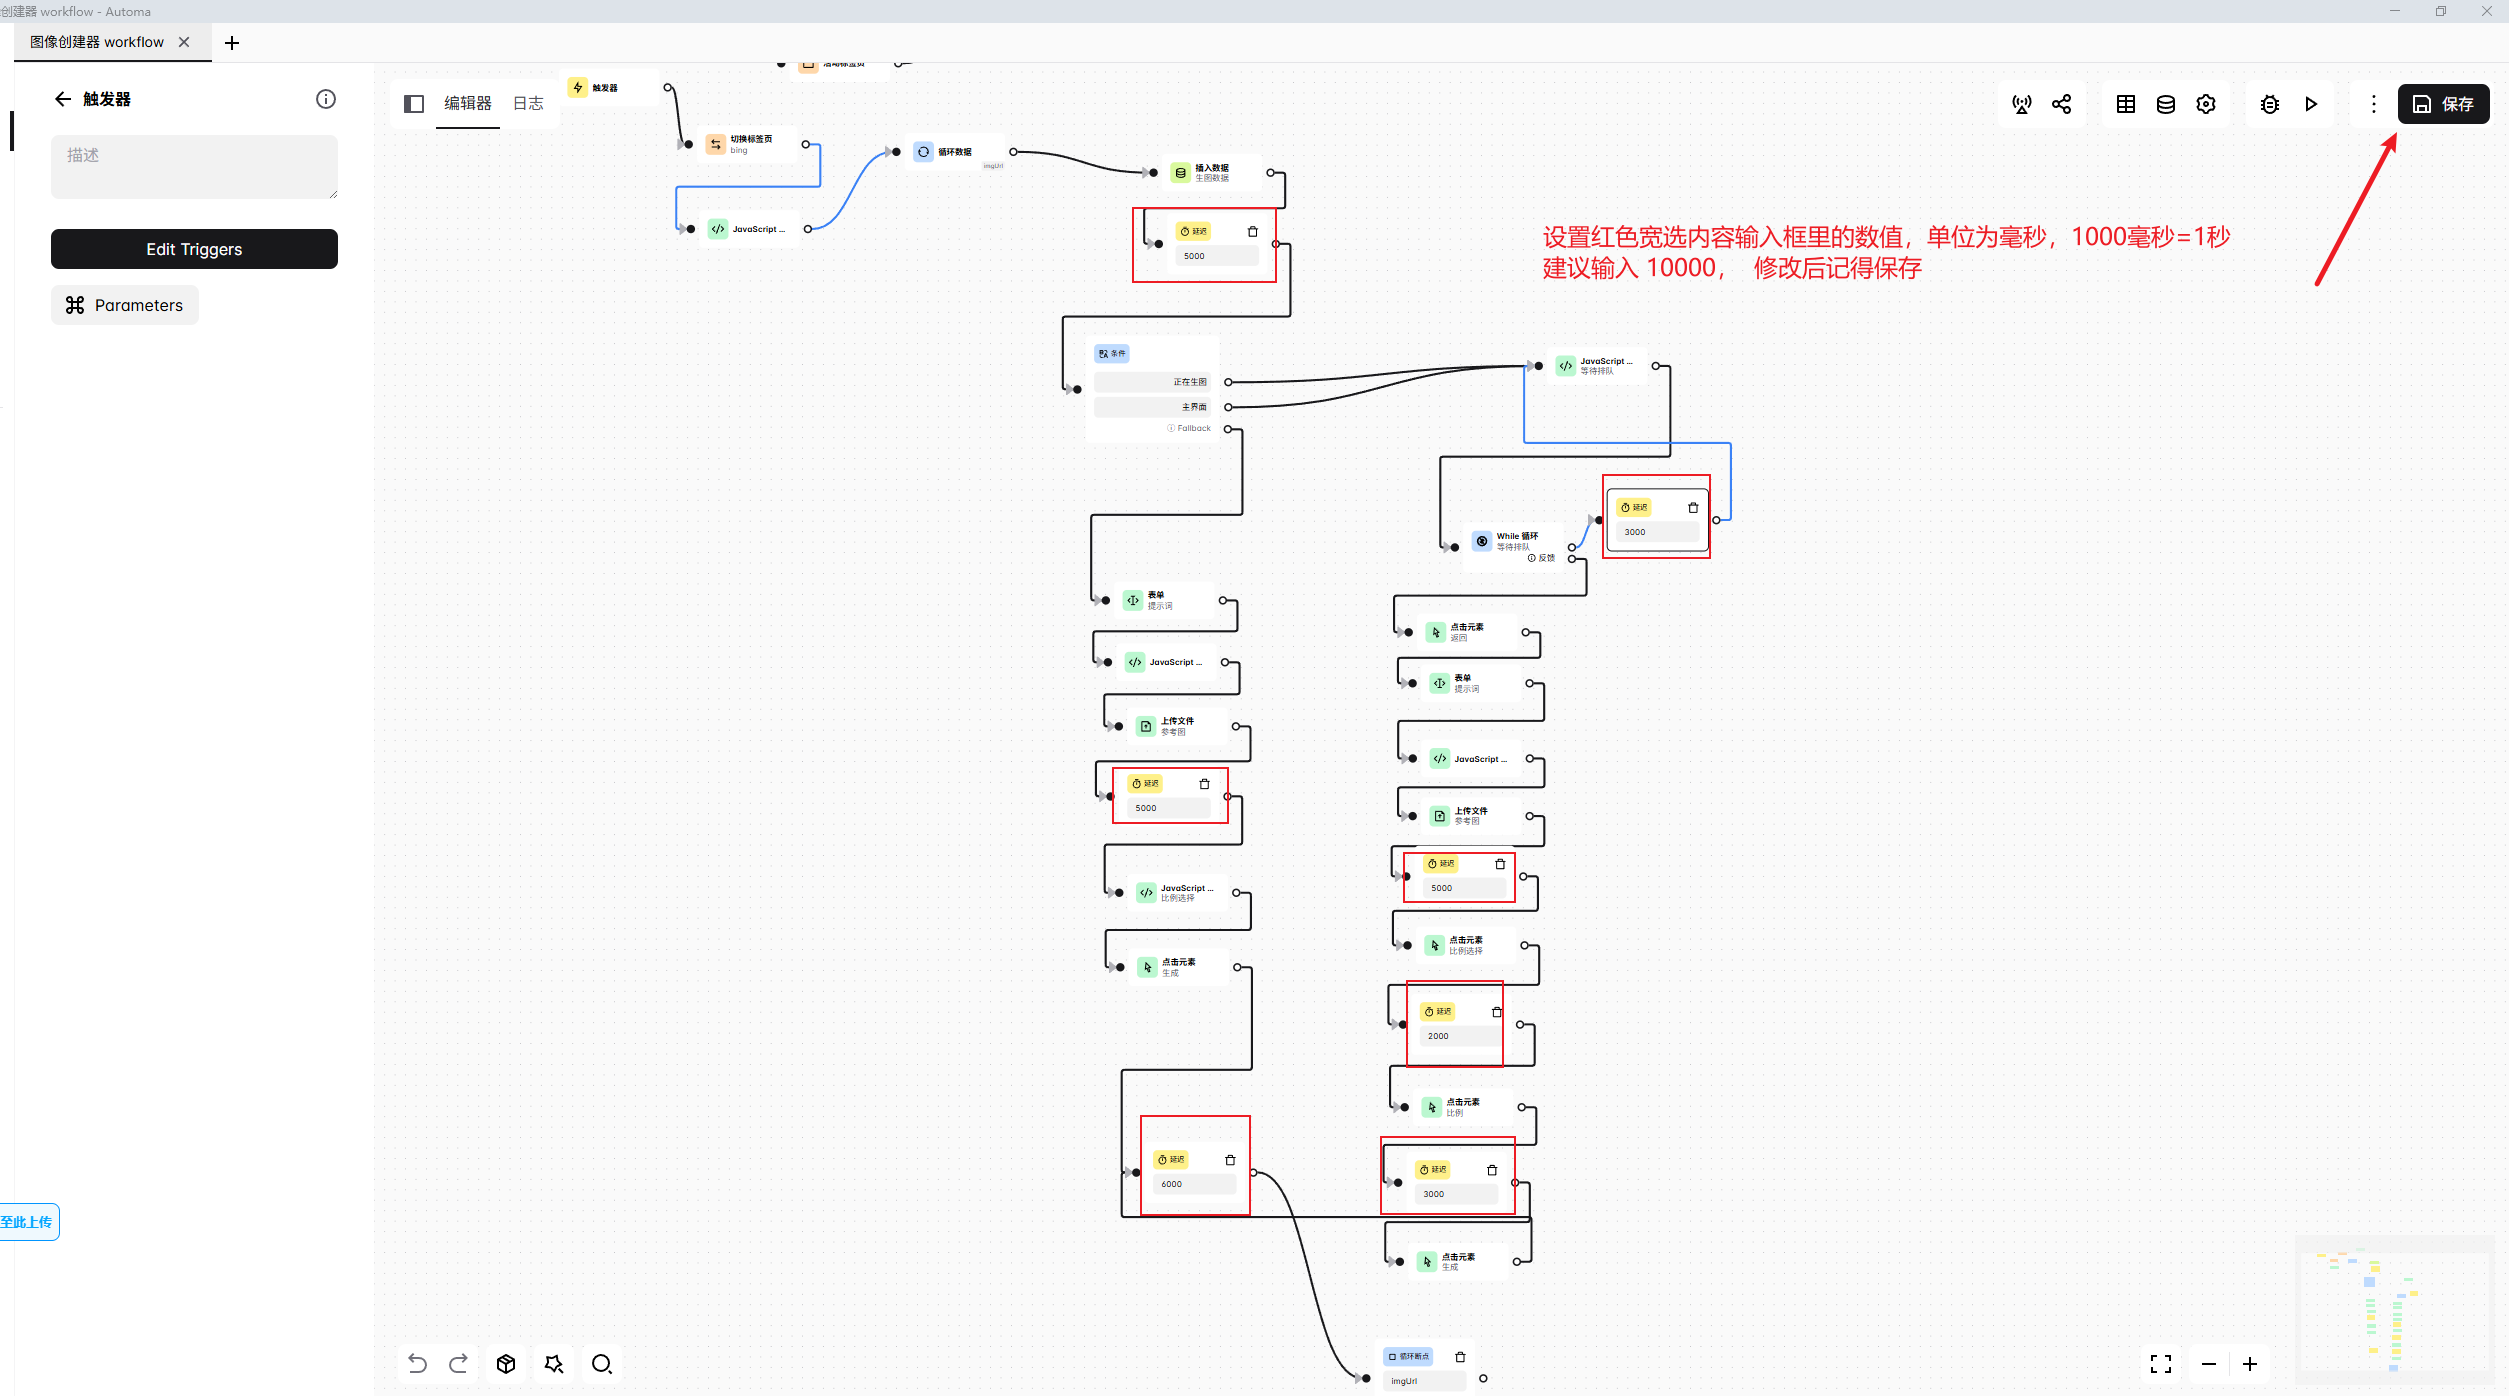Open the canvas search icon

pos(602,1364)
